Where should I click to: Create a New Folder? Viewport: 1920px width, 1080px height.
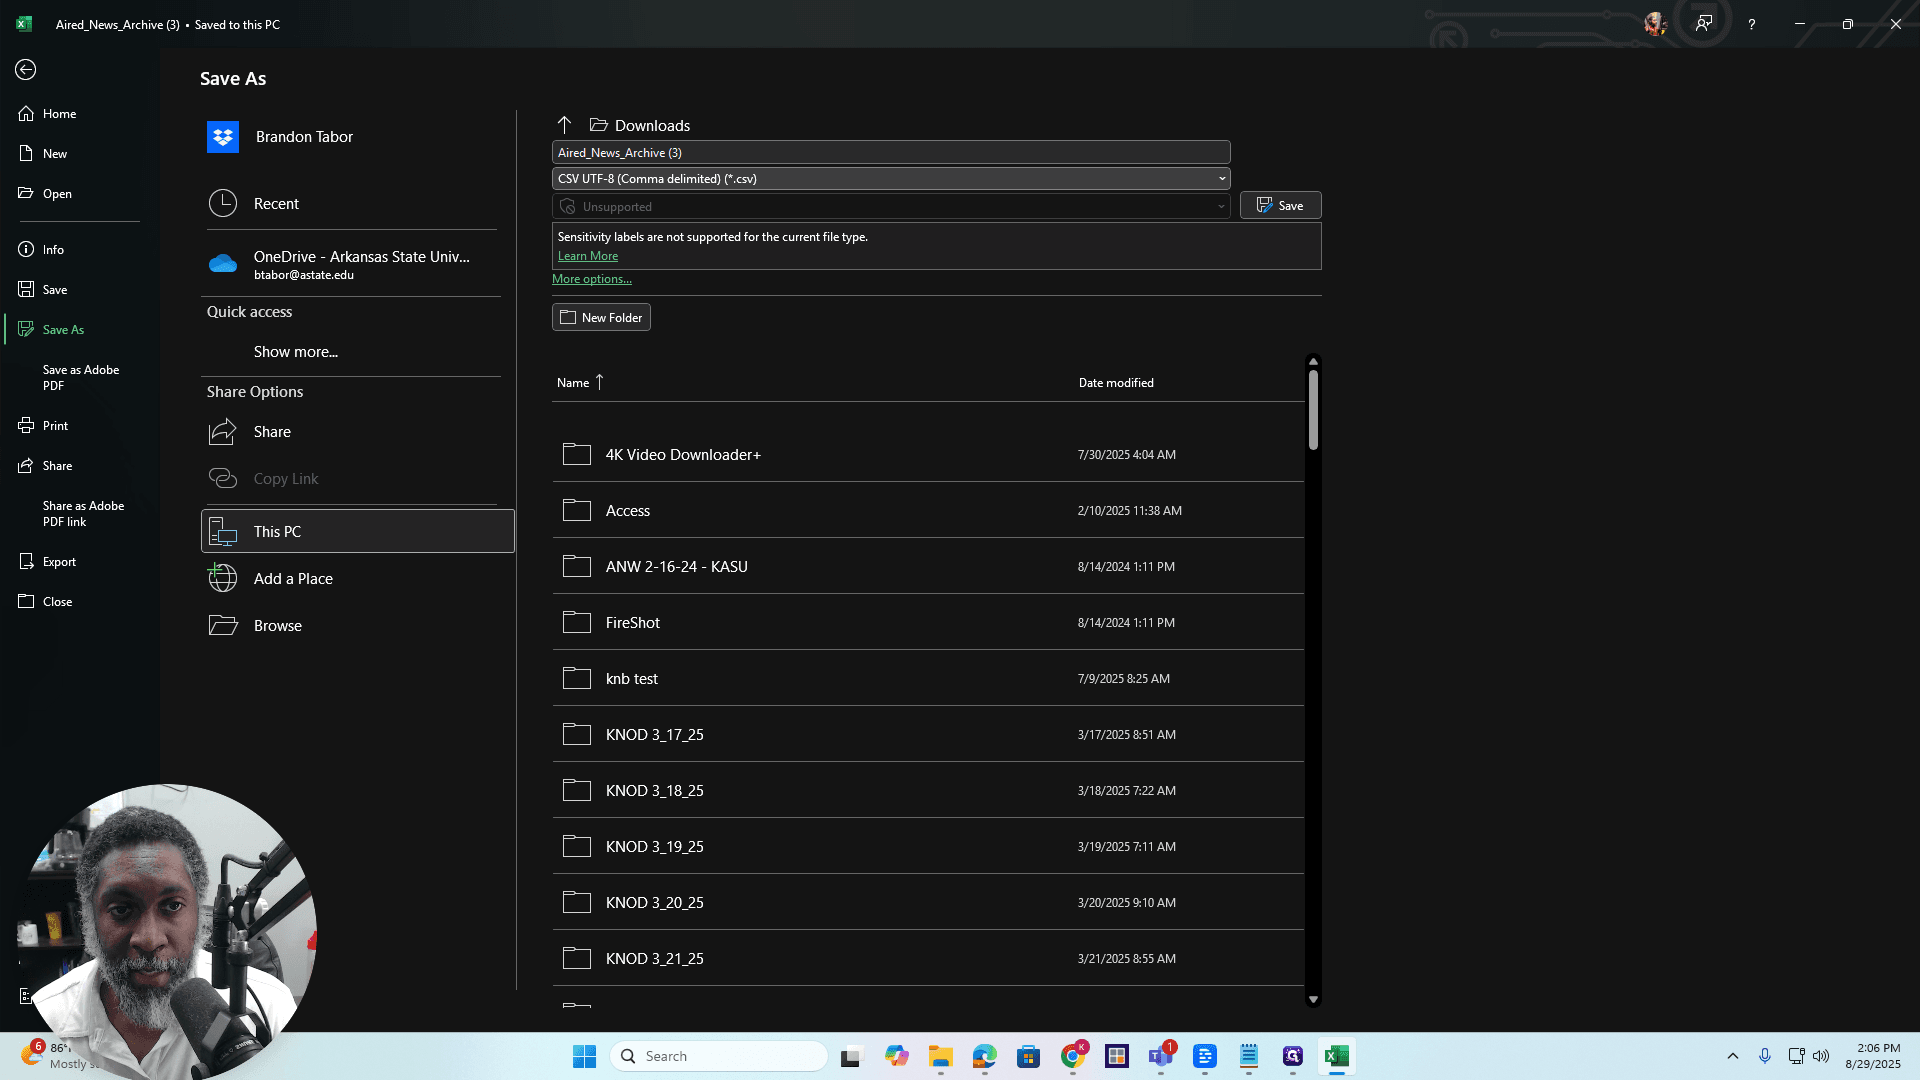[x=601, y=317]
